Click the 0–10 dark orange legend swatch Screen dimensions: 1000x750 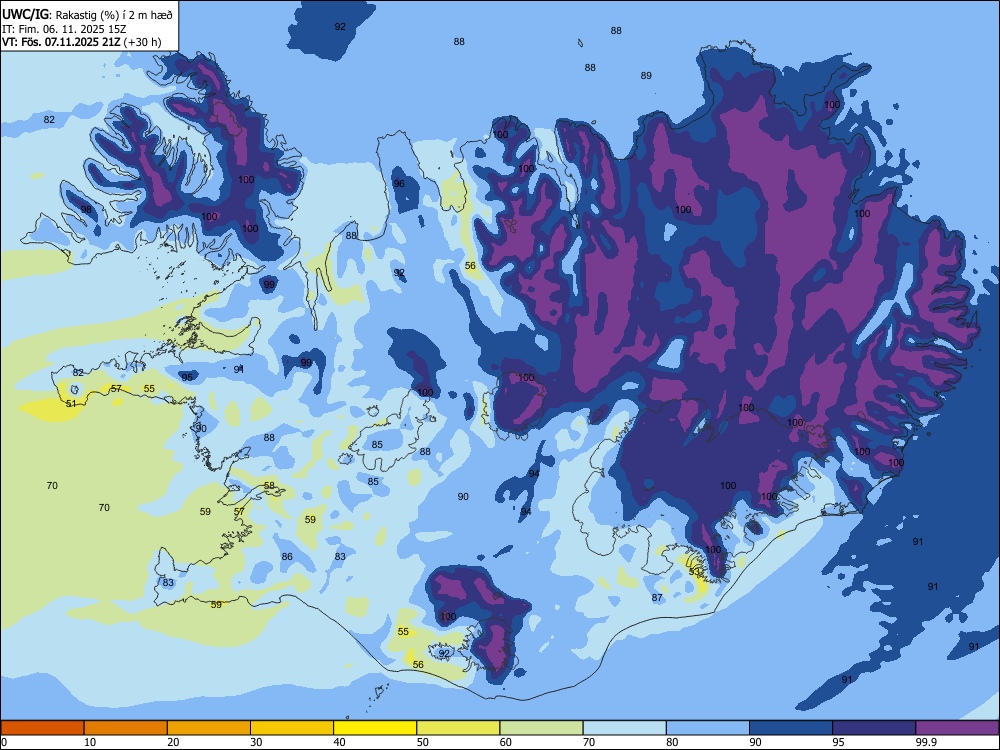click(42, 728)
